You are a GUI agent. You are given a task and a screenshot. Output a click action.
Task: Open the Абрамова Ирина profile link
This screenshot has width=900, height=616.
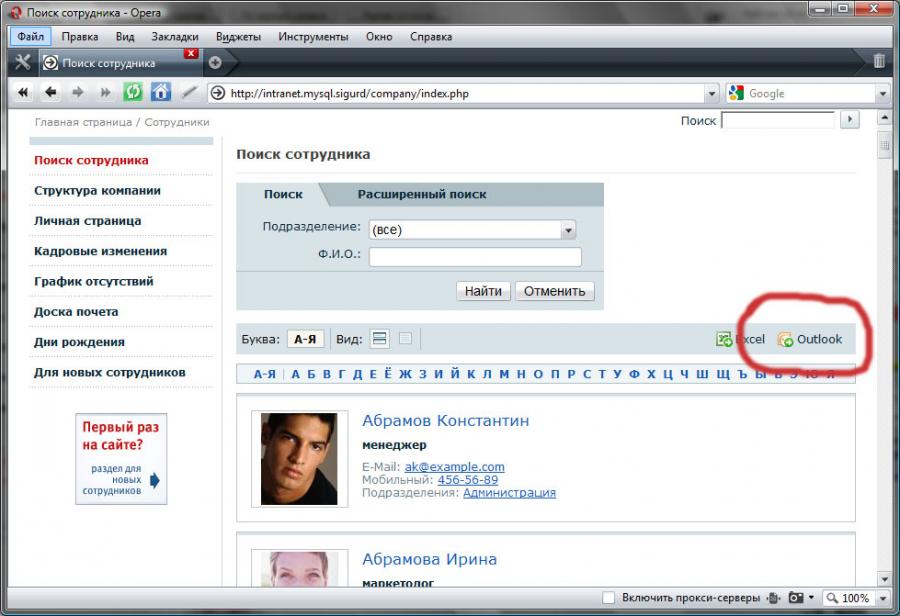point(429,559)
